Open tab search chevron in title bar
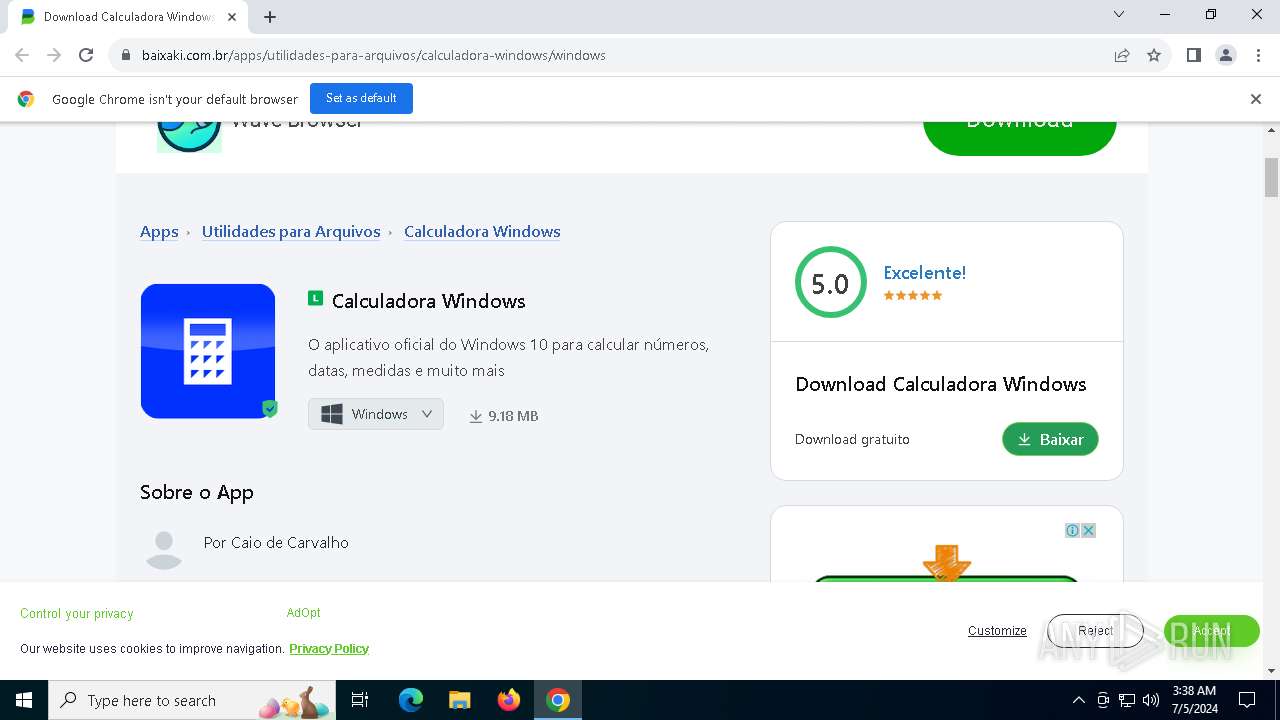 point(1119,14)
